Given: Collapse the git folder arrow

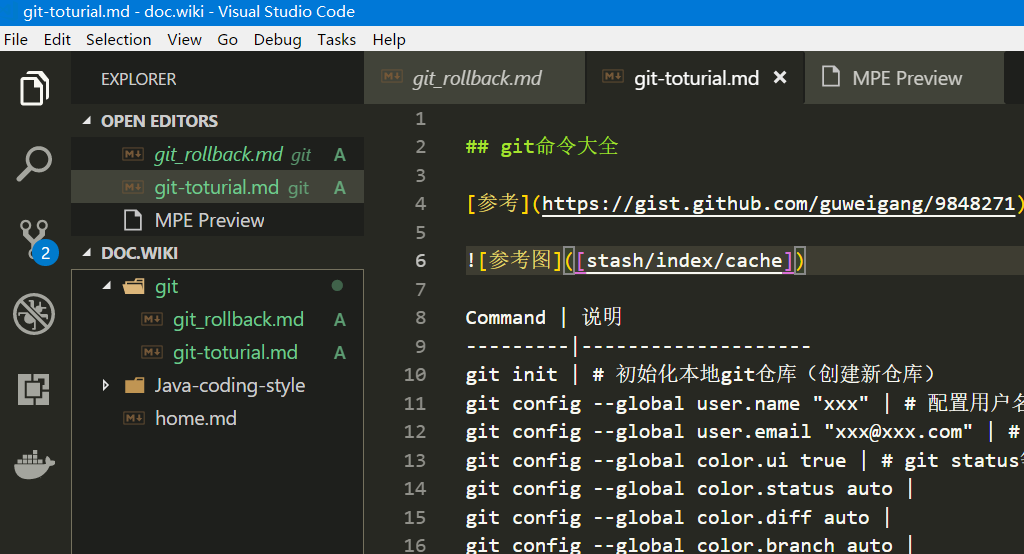Looking at the screenshot, I should coord(107,286).
